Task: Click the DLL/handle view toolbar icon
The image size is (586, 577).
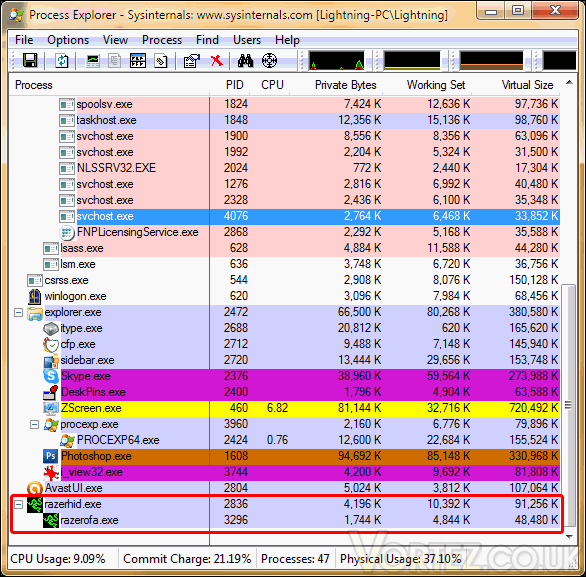Action: 161,60
